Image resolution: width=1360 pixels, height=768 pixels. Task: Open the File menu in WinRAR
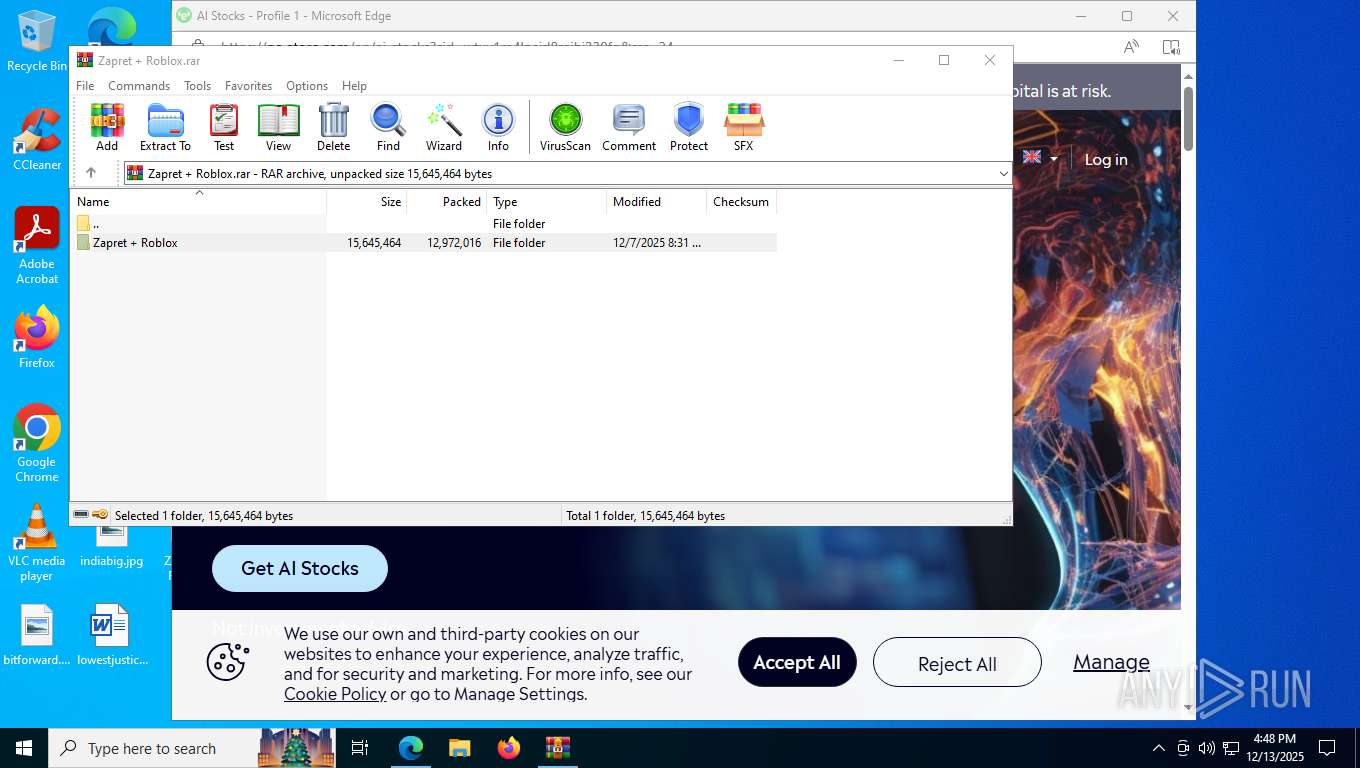(85, 86)
